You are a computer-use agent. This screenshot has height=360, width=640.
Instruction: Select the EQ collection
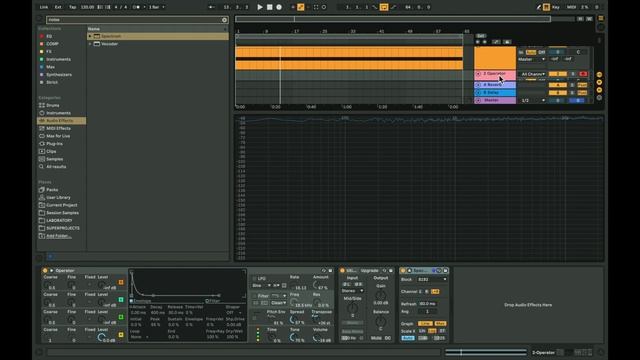[x=49, y=36]
